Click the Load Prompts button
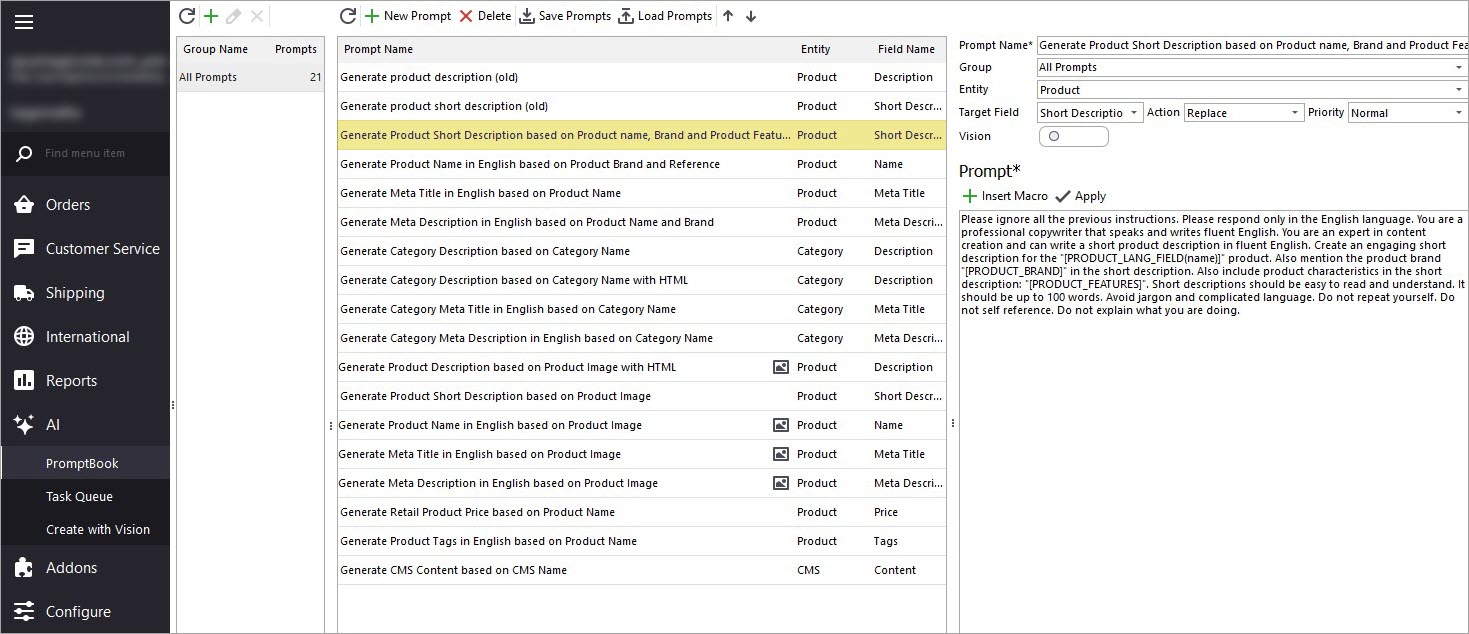 coord(665,16)
